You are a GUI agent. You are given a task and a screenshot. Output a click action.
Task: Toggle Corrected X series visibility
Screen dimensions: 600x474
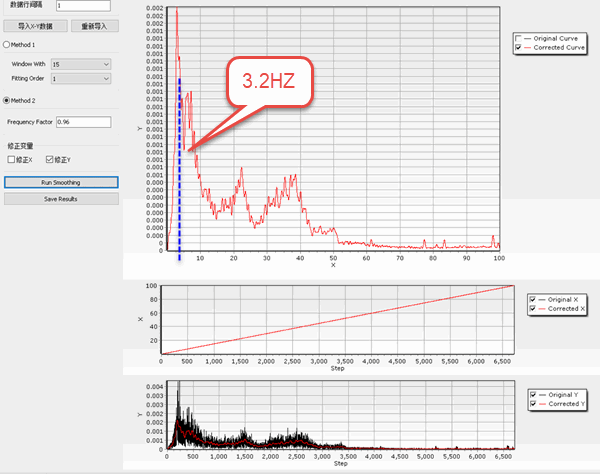[531, 309]
